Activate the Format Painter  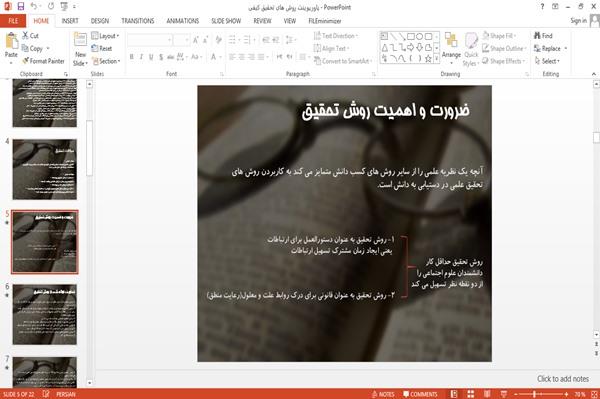tap(43, 61)
